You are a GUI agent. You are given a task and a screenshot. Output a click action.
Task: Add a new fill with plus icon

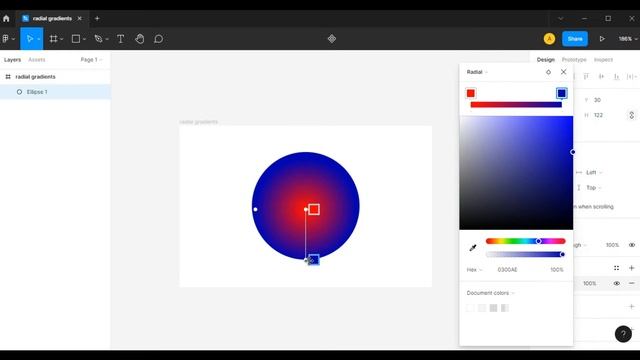[x=631, y=268]
